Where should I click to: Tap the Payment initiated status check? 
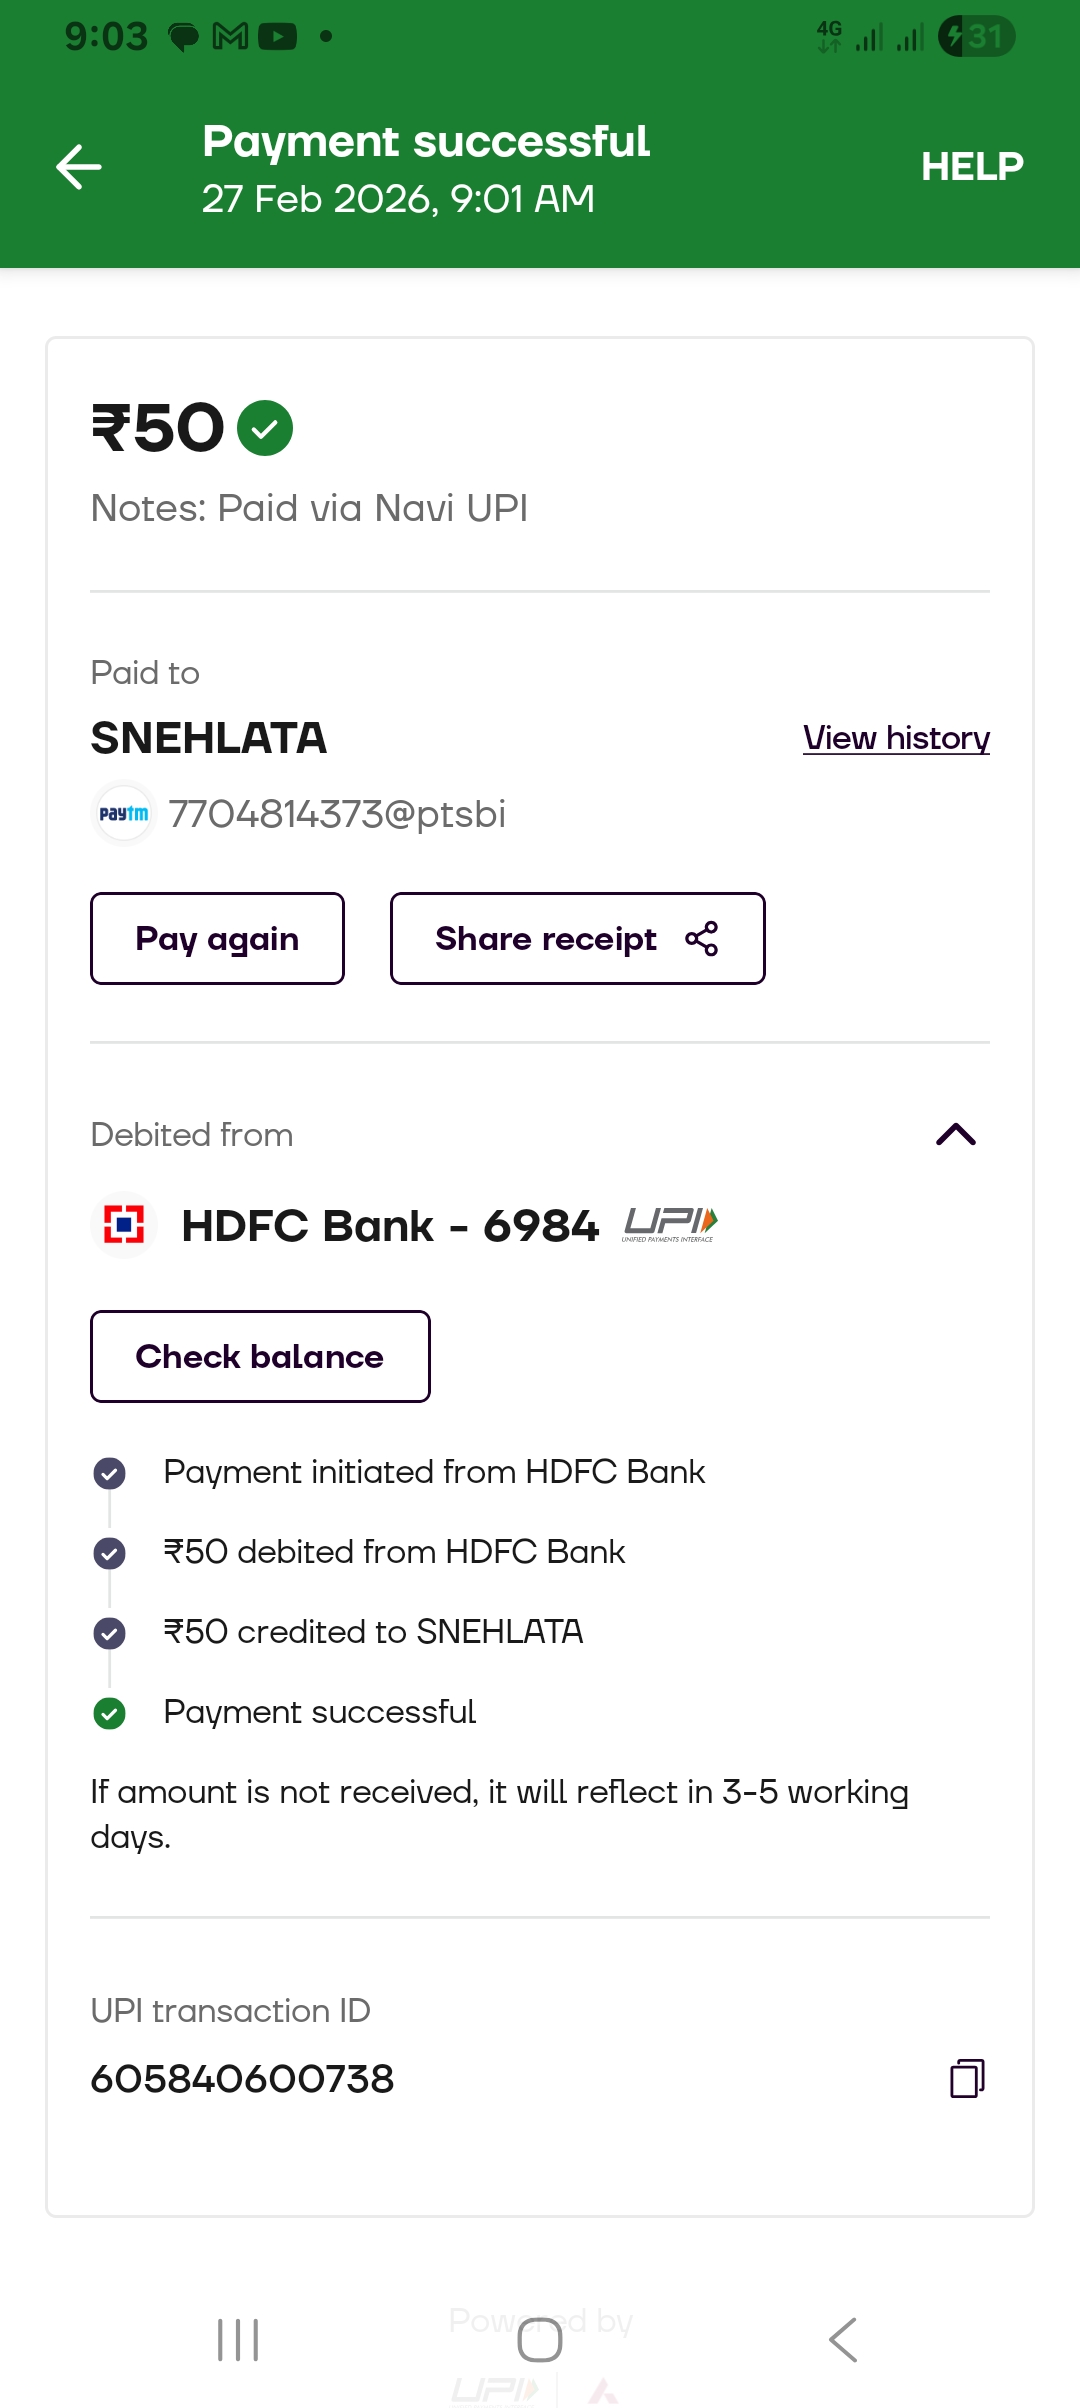pyautogui.click(x=109, y=1473)
